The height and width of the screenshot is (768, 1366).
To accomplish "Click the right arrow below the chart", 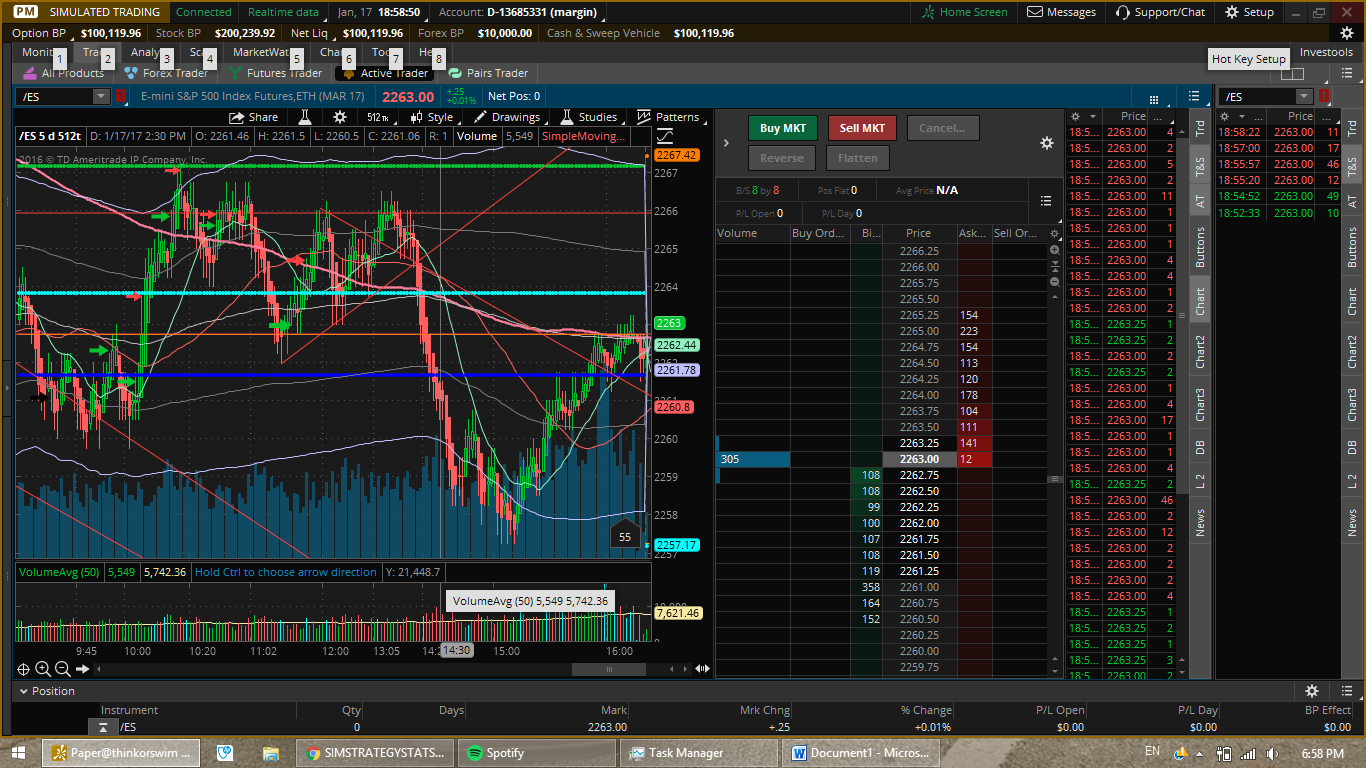I will point(83,669).
